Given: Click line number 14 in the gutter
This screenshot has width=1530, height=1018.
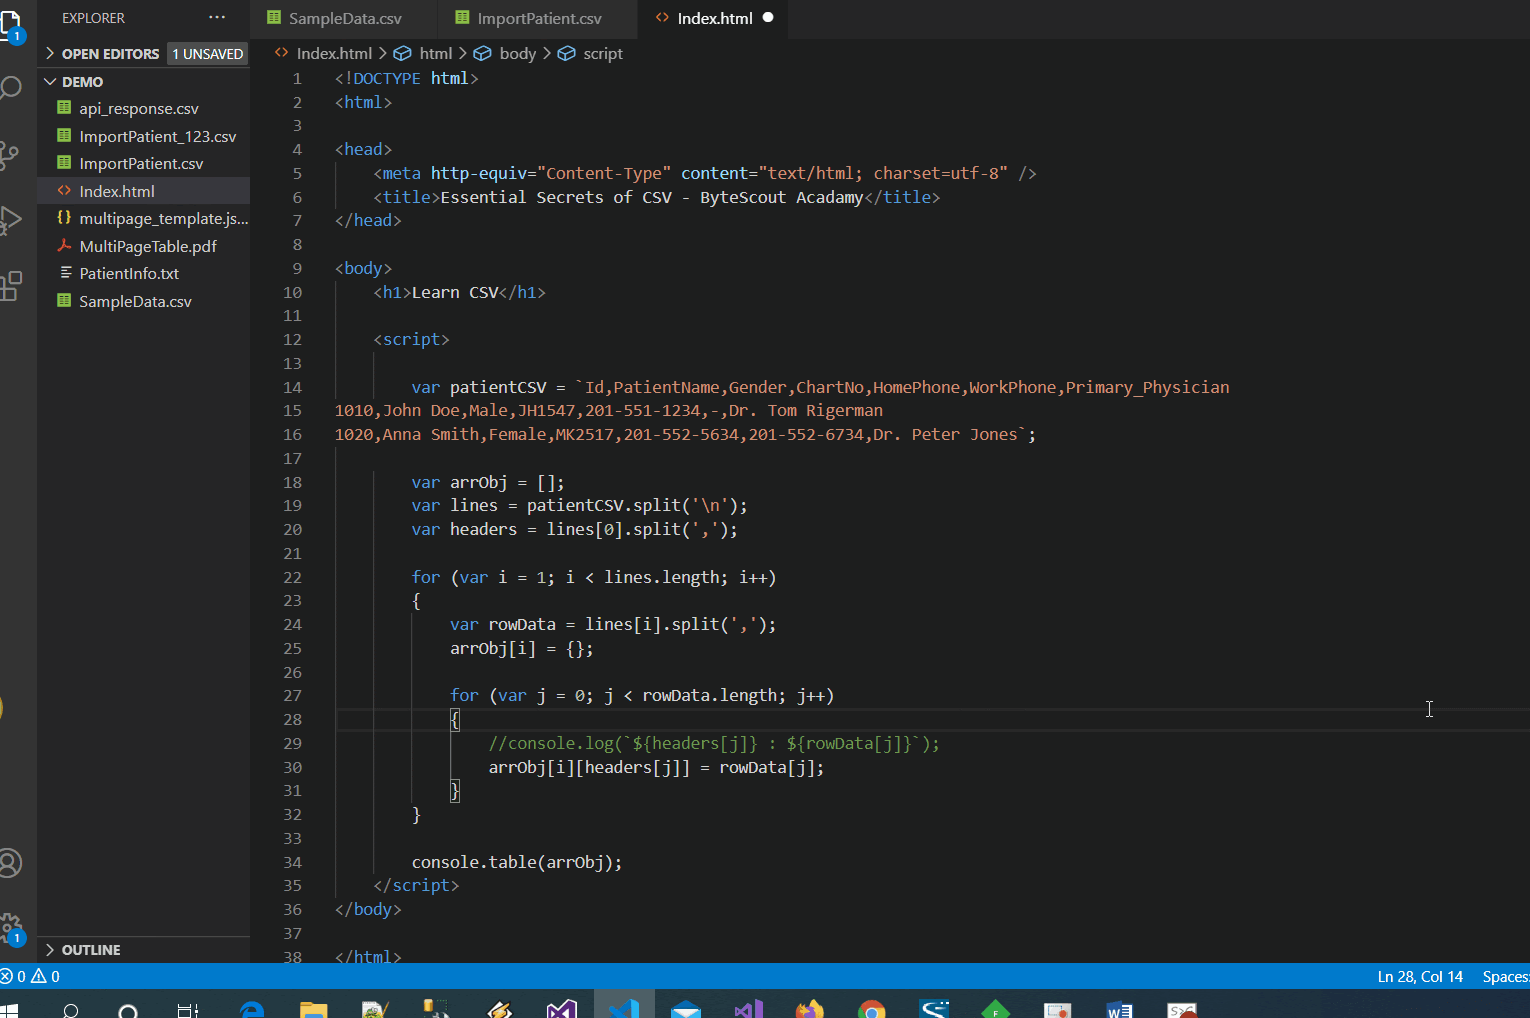Looking at the screenshot, I should coord(292,387).
